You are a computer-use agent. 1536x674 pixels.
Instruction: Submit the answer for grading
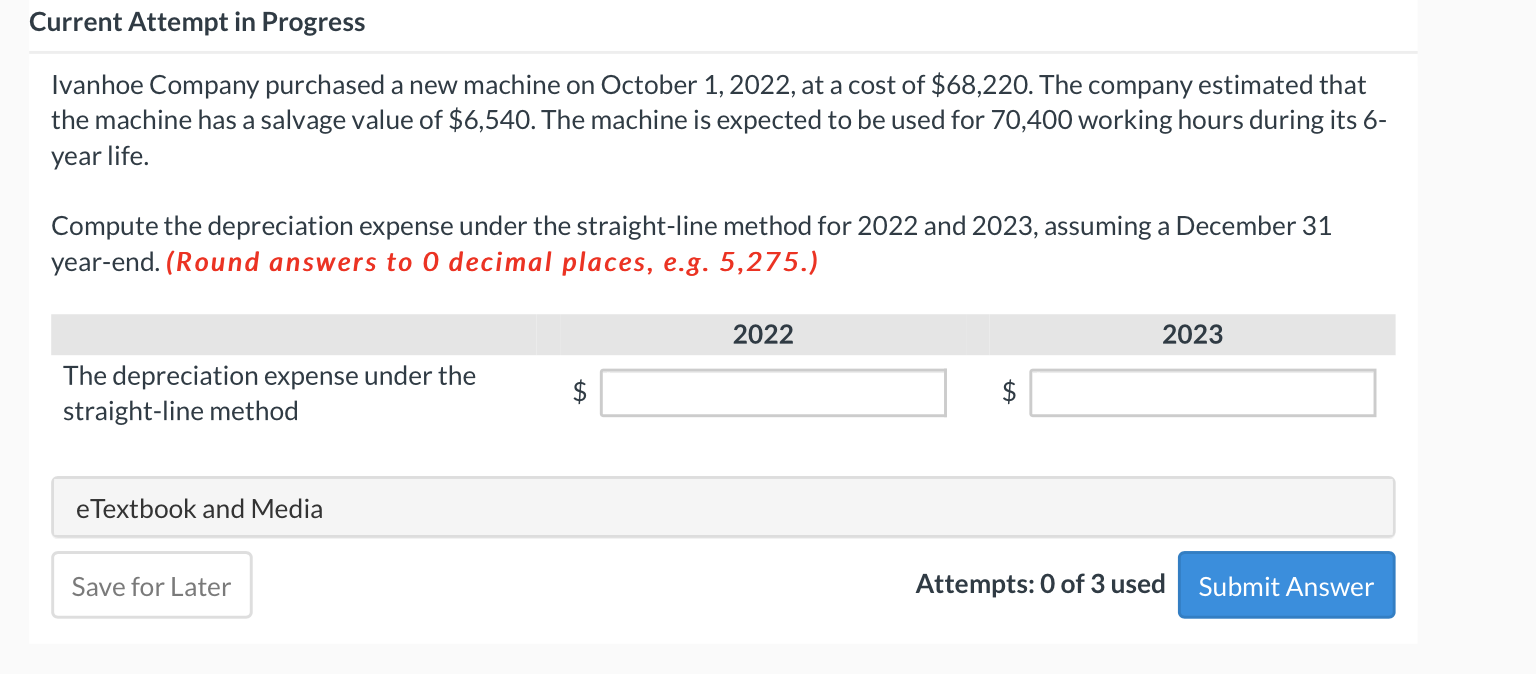point(1286,585)
